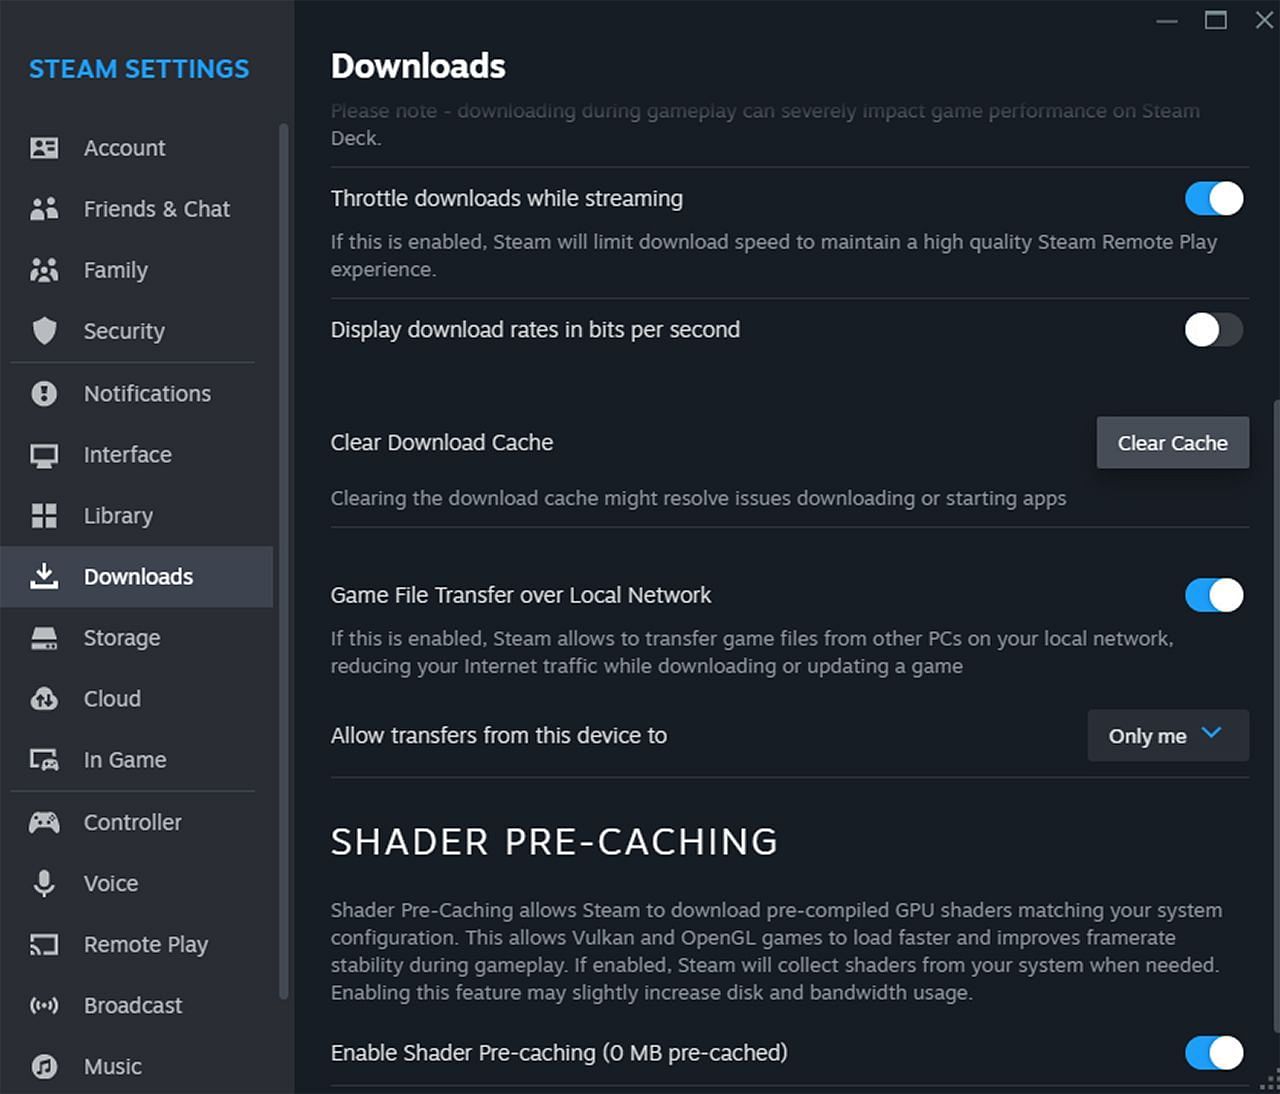Screen dimensions: 1280x1094
Task: Click the Storage drive icon
Action: pyautogui.click(x=44, y=638)
